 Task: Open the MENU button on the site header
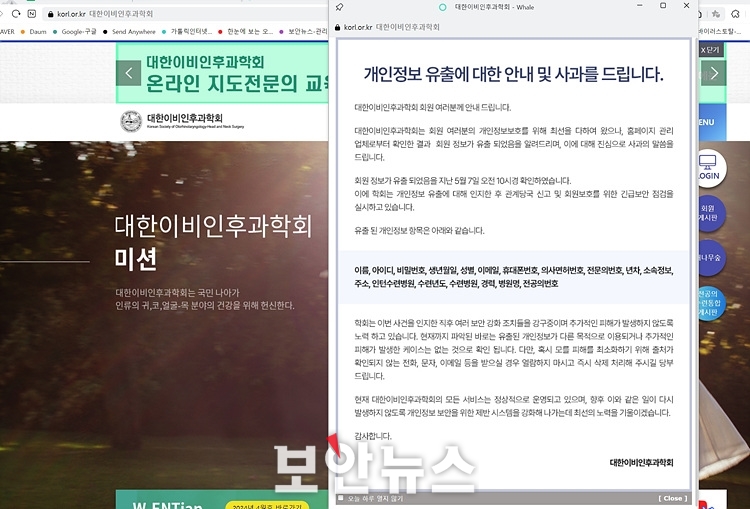pyautogui.click(x=713, y=122)
